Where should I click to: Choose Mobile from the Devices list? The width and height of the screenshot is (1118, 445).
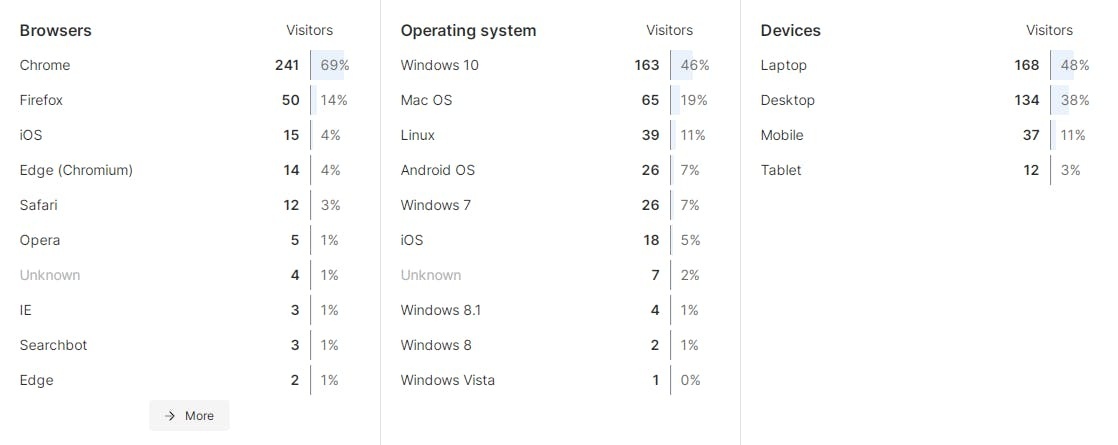[x=925, y=135]
